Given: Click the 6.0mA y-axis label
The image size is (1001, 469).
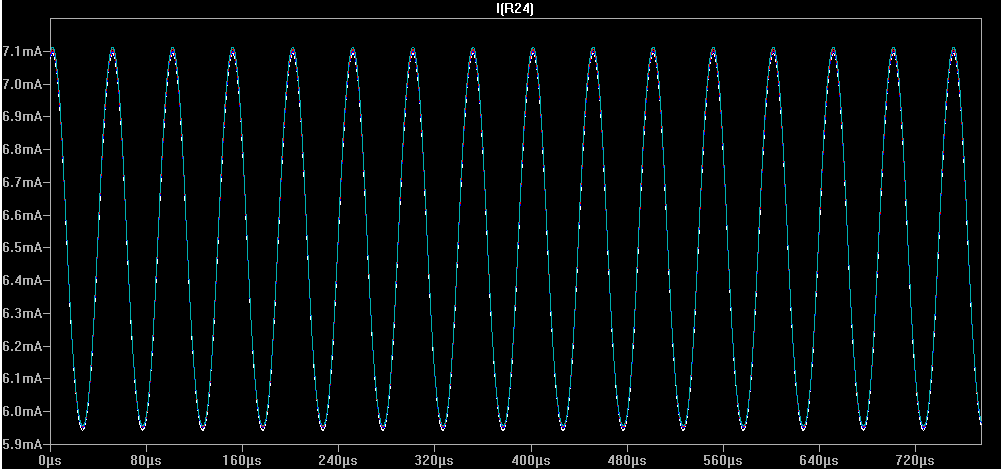Looking at the screenshot, I should pyautogui.click(x=20, y=411).
